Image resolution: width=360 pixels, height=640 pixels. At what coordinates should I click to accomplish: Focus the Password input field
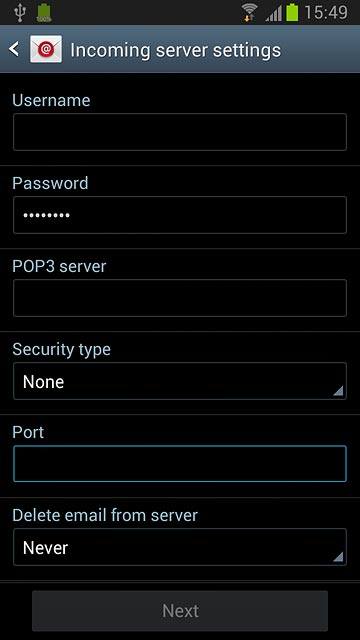pyautogui.click(x=180, y=215)
